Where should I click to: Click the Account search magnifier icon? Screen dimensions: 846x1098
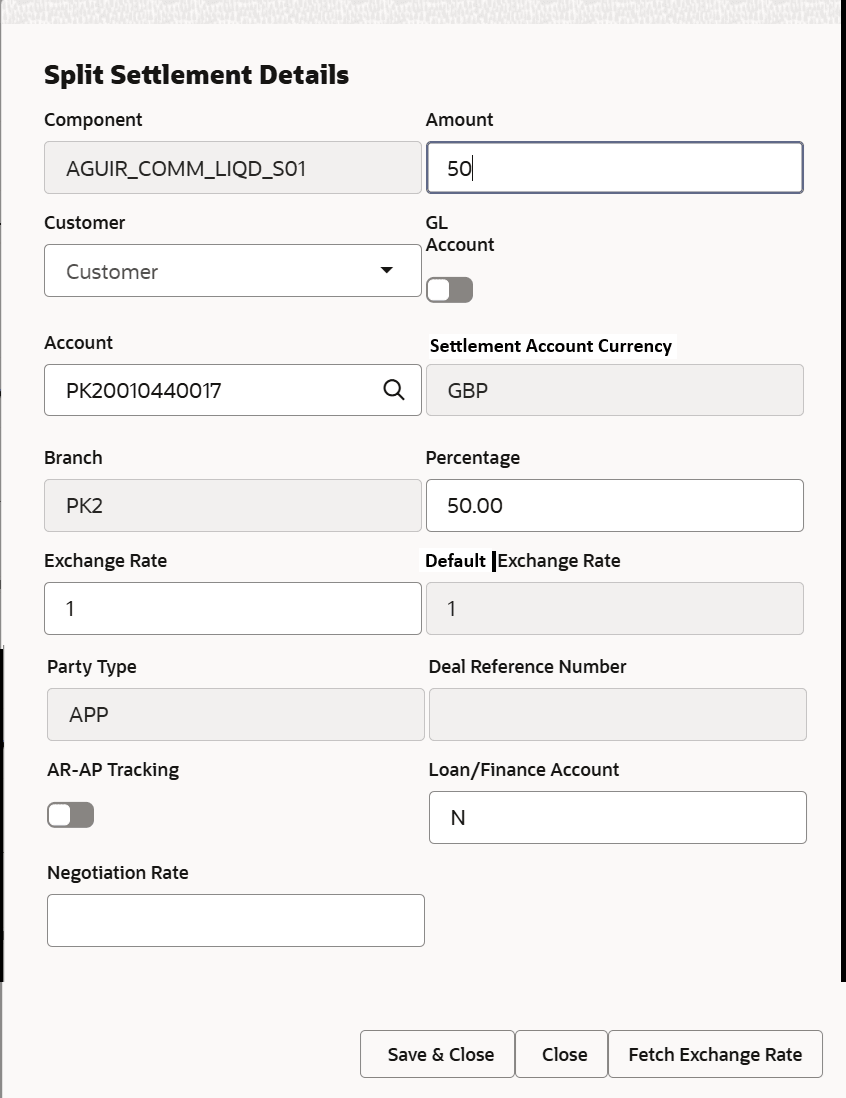[394, 390]
